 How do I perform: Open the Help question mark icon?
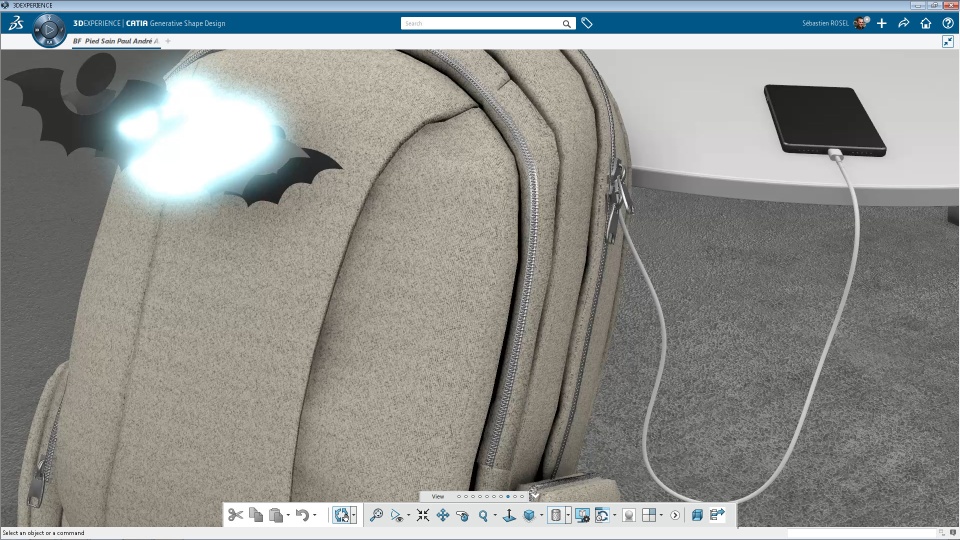point(948,23)
